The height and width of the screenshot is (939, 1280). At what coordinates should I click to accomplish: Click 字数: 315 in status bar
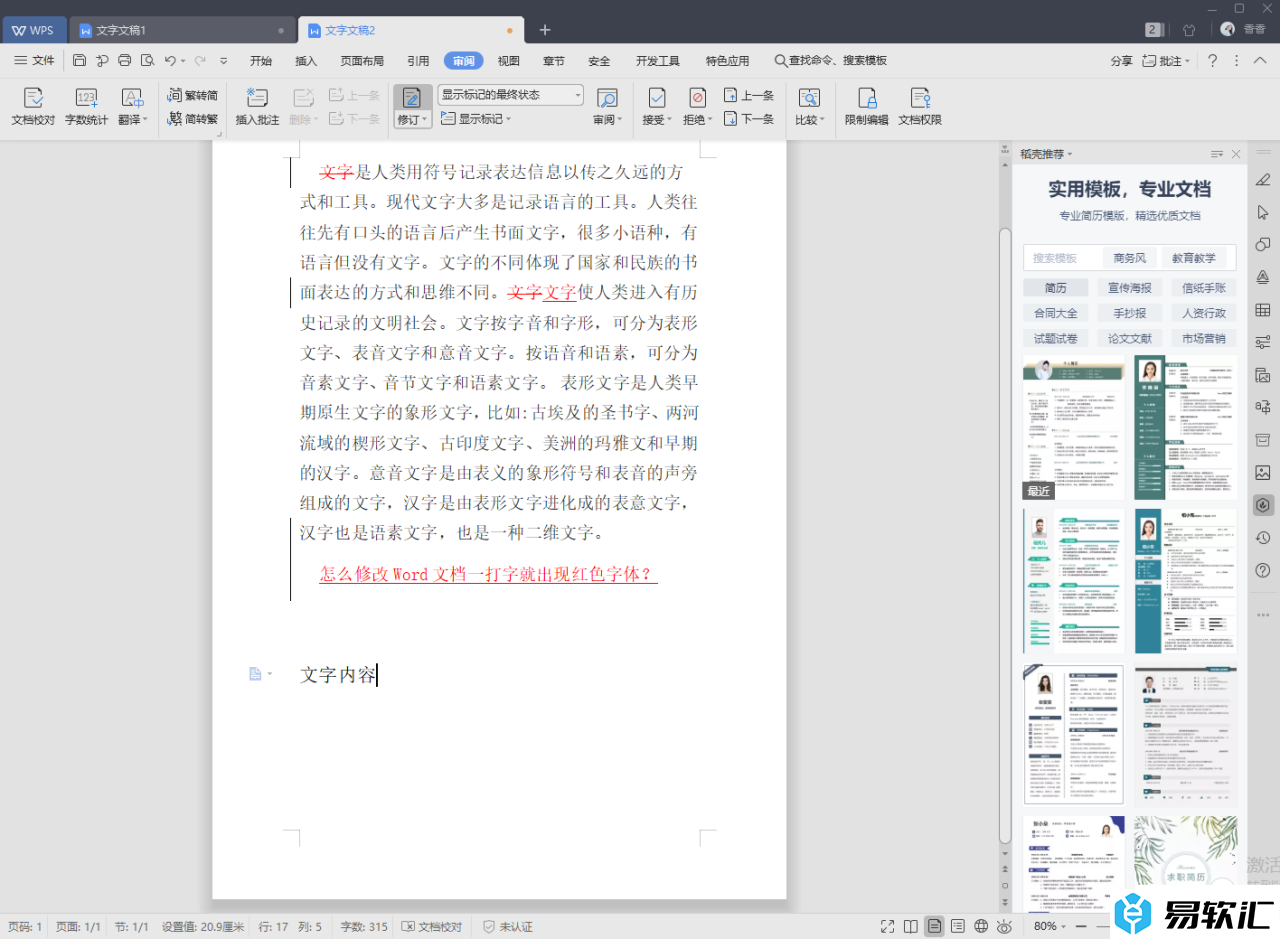363,927
